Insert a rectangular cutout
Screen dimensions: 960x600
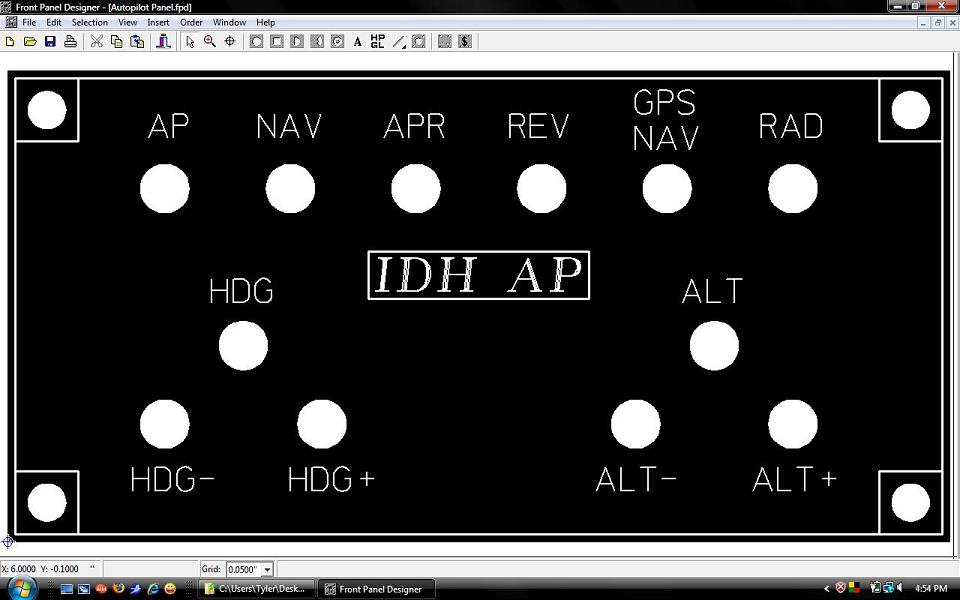277,42
